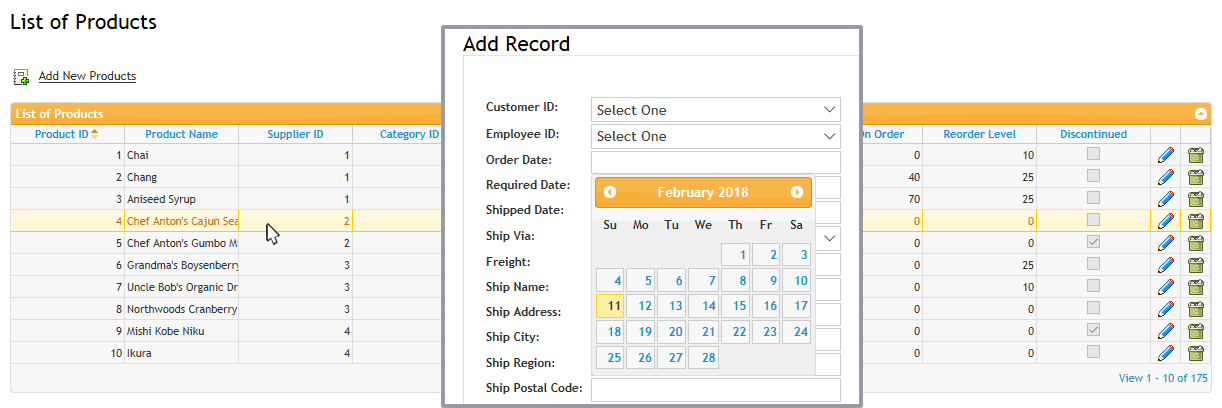Open the Customer ID dropdown
1222x408 pixels.
716,110
